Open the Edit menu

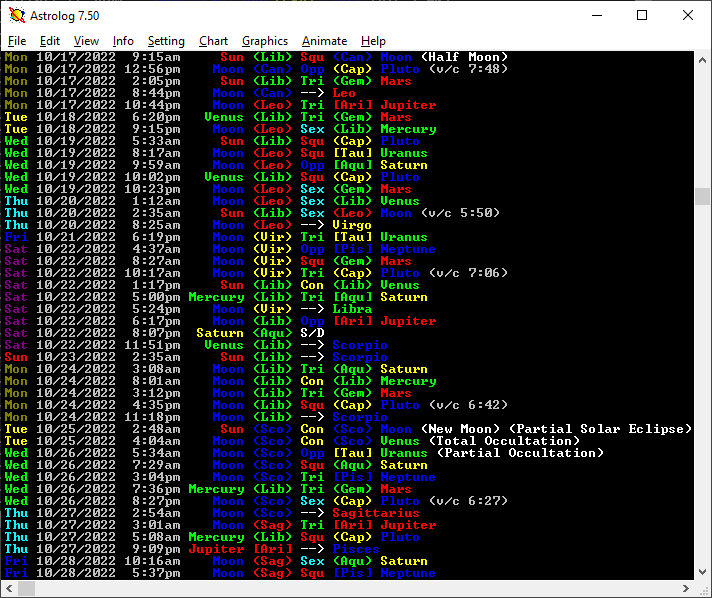pyautogui.click(x=49, y=41)
